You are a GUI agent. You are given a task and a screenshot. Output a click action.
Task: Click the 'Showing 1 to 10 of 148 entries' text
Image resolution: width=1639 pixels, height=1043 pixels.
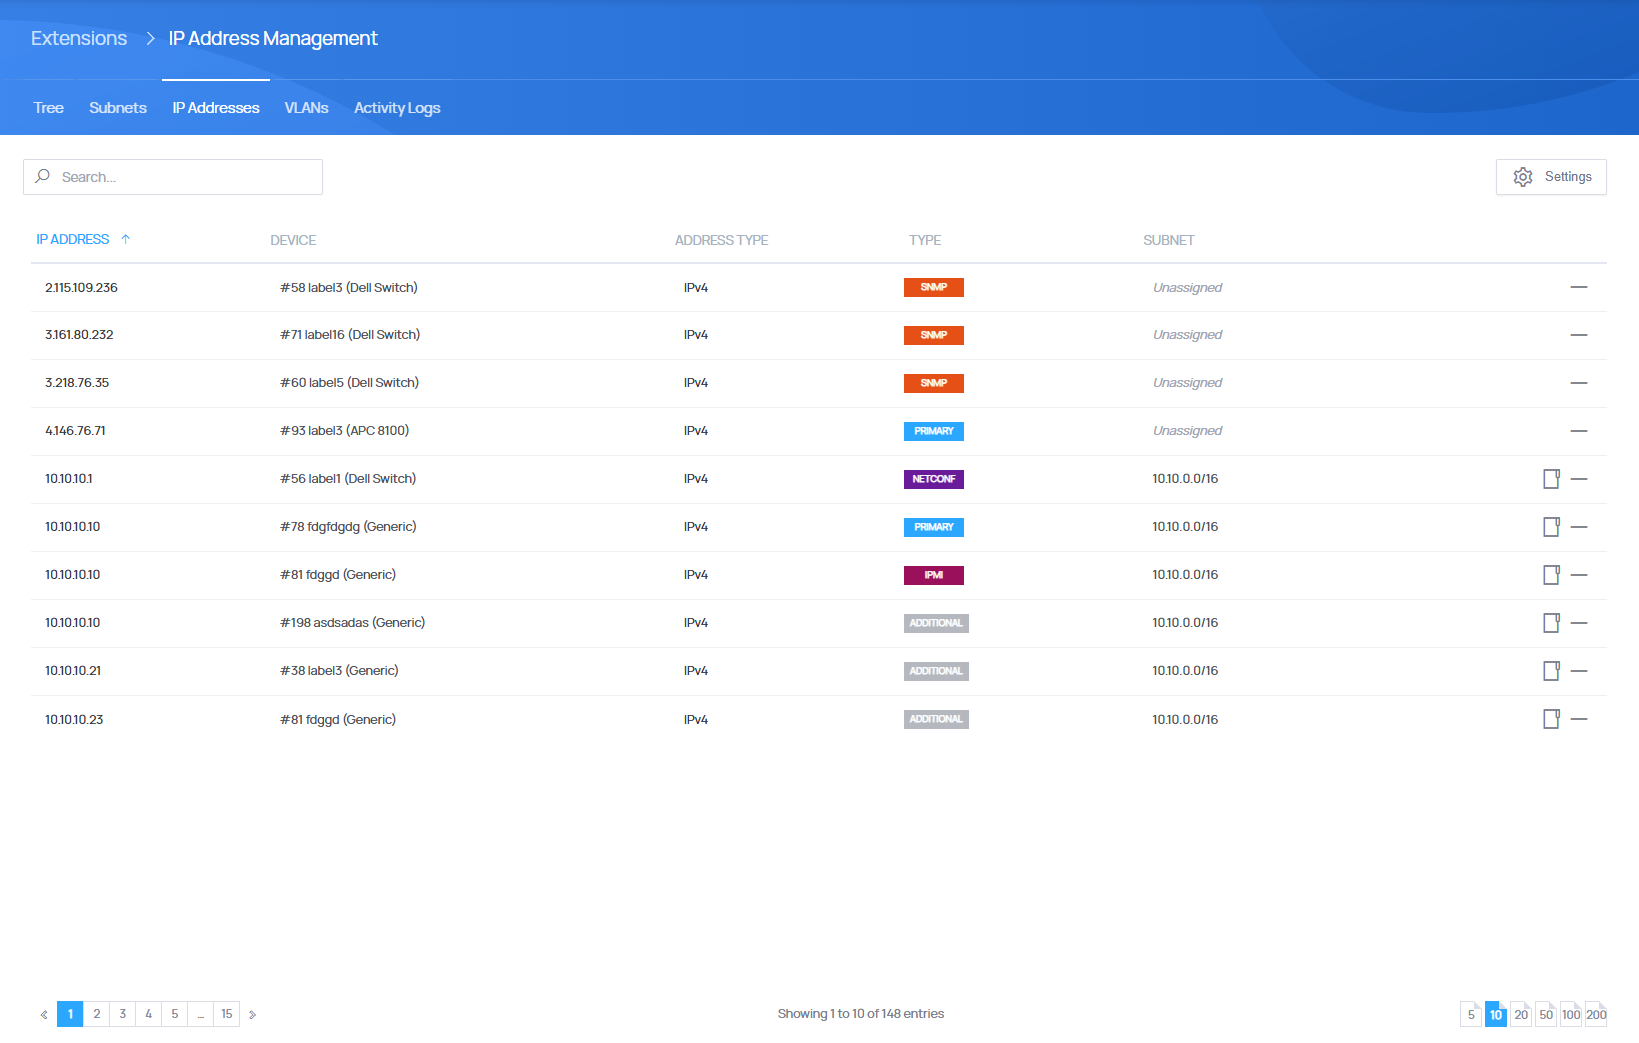point(861,1014)
